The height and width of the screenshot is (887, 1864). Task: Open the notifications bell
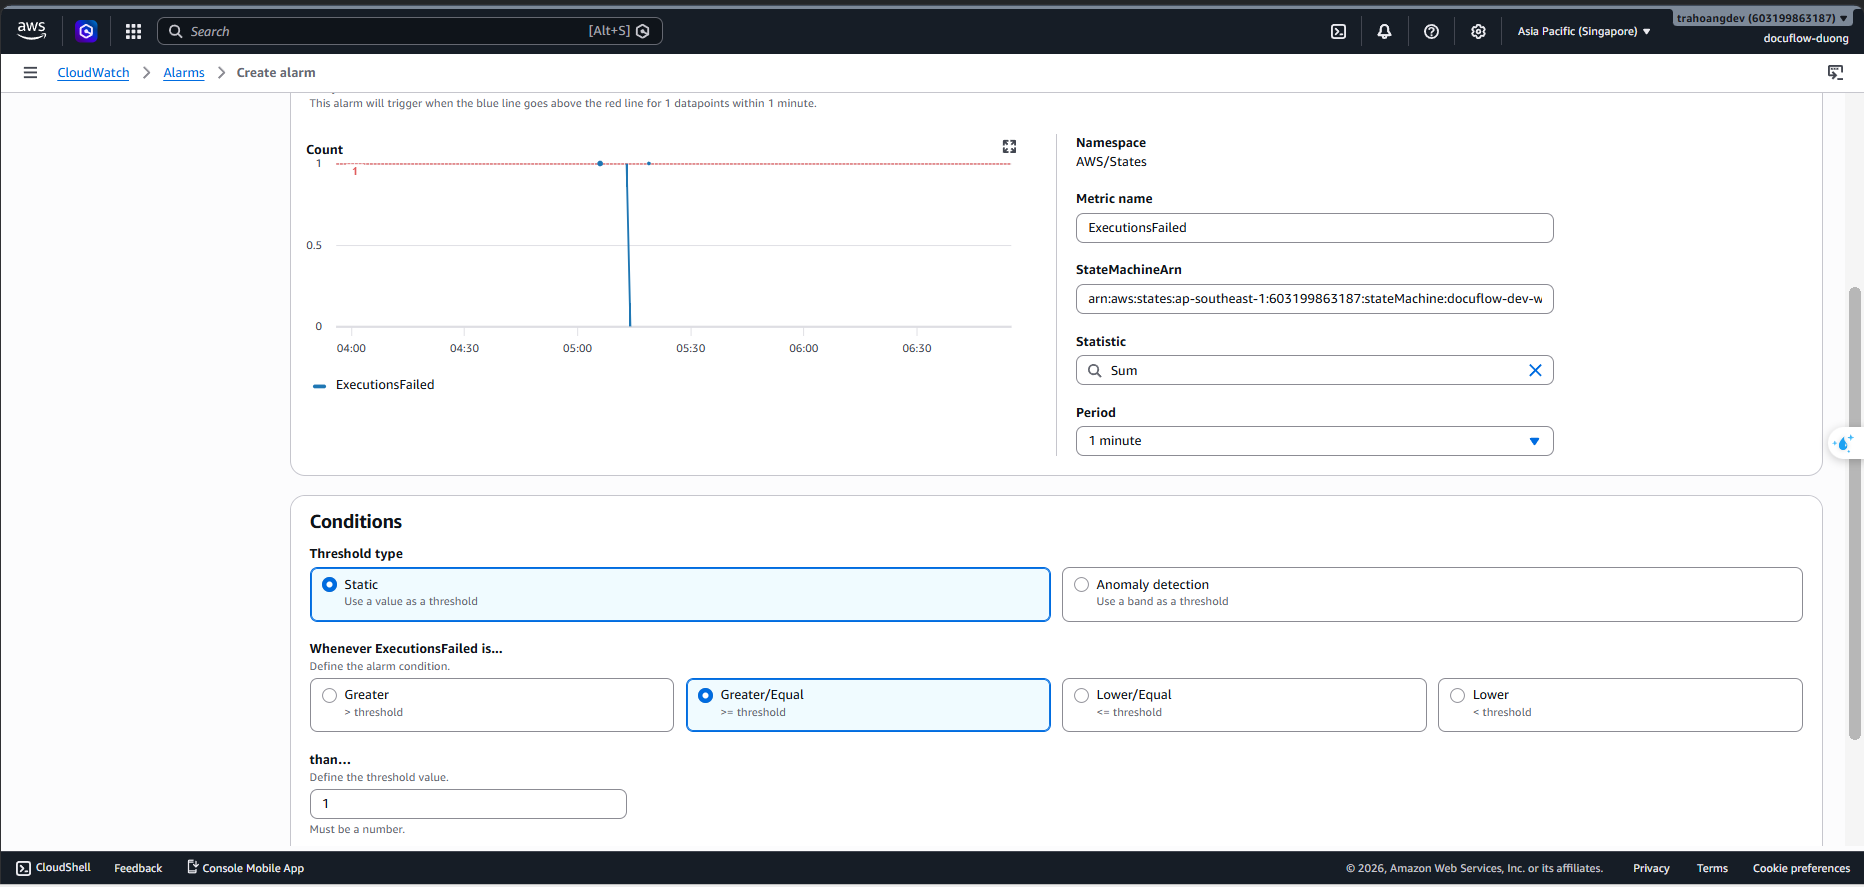[x=1384, y=31]
